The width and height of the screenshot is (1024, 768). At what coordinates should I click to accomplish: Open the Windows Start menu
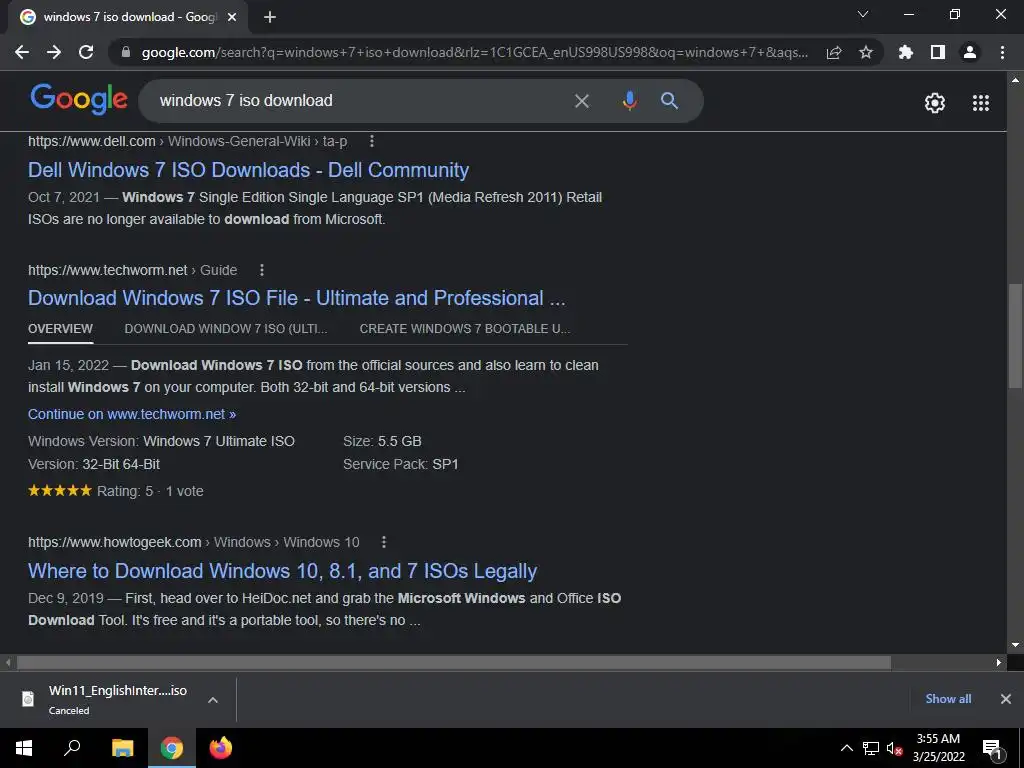[24, 748]
